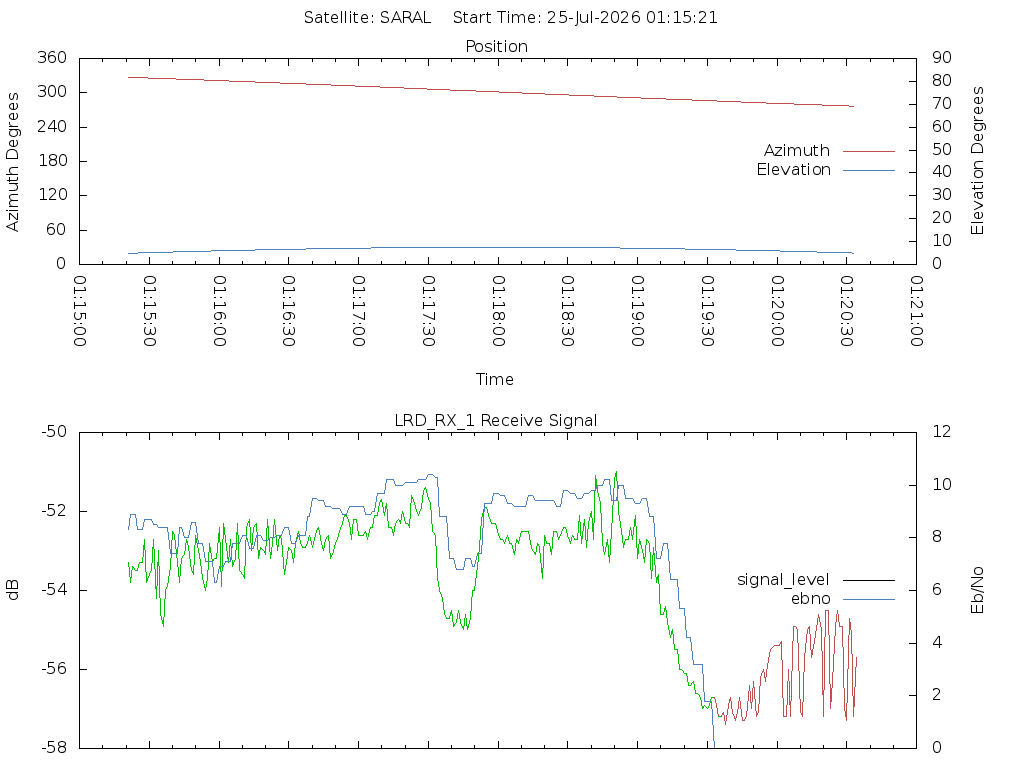Click the '2' Eb/No axis tick label
Screen dimensions: 1024x768
click(x=937, y=695)
